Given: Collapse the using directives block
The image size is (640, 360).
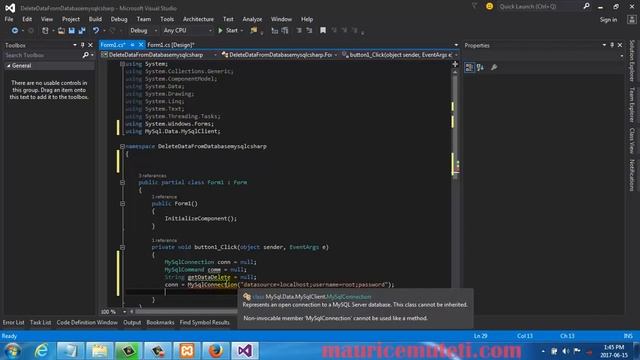Looking at the screenshot, I should coord(122,64).
